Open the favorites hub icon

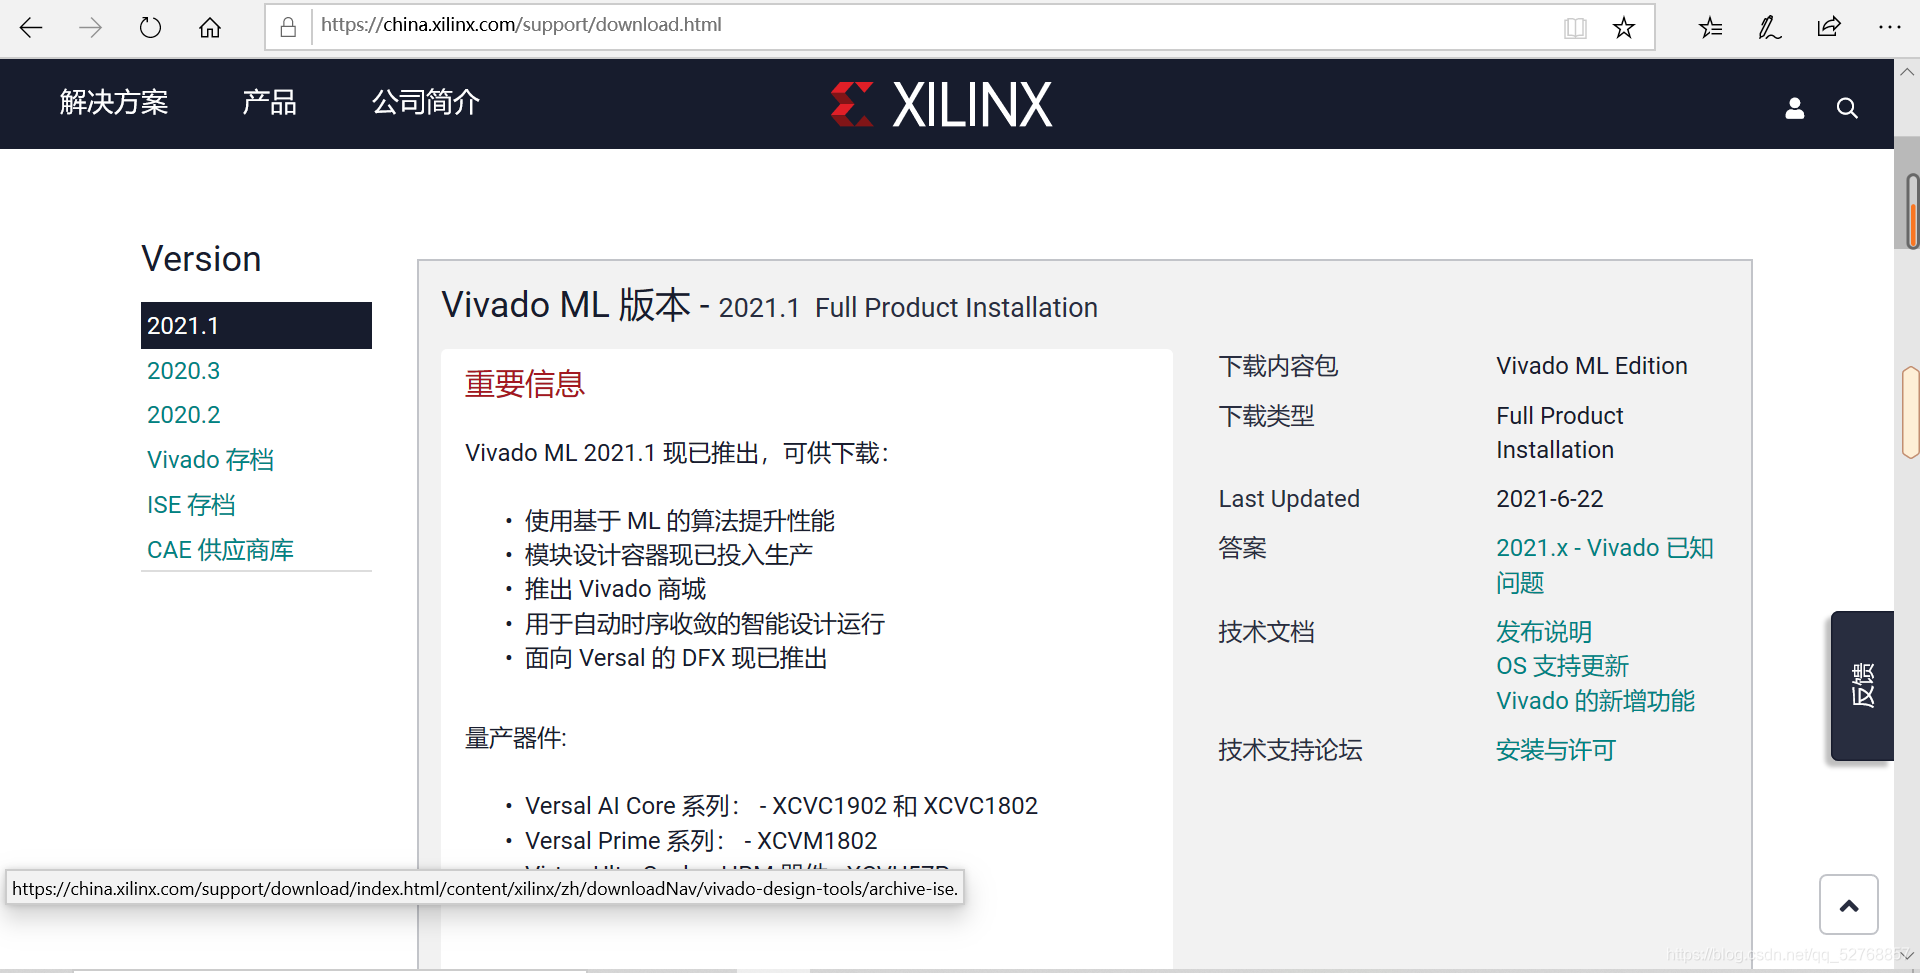click(x=1711, y=27)
